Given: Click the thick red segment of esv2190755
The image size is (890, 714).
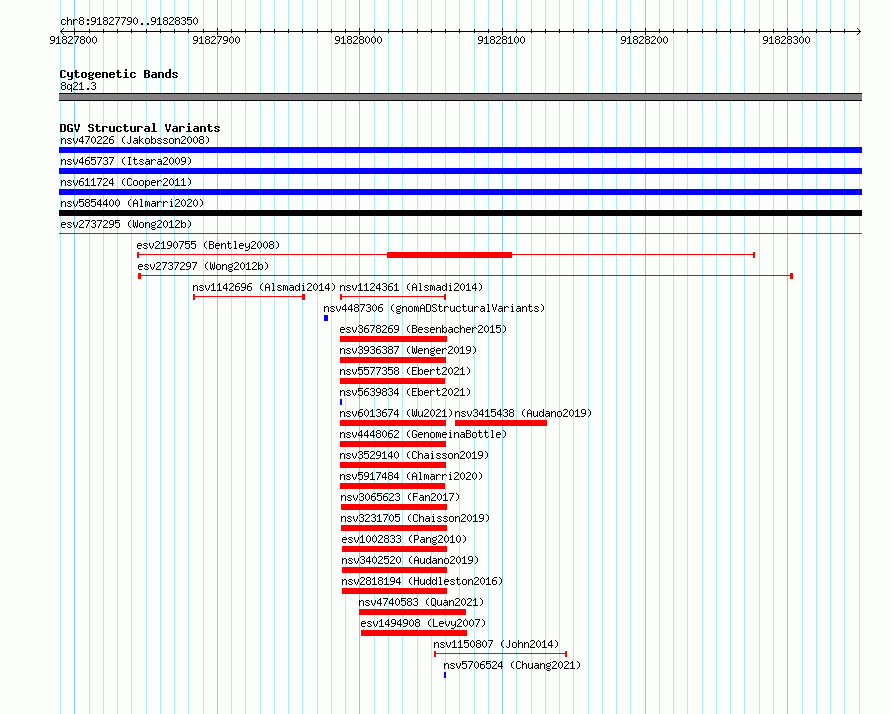Looking at the screenshot, I should [450, 255].
